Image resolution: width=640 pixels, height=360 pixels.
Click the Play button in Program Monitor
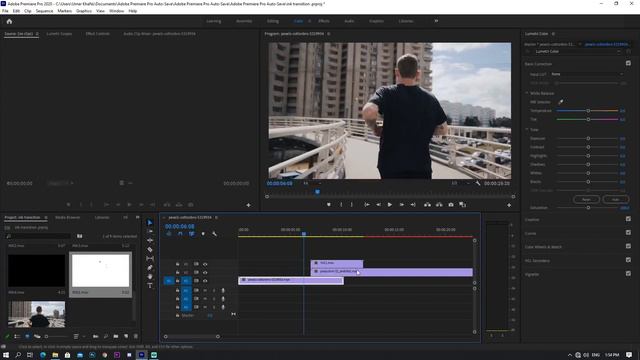(x=389, y=204)
